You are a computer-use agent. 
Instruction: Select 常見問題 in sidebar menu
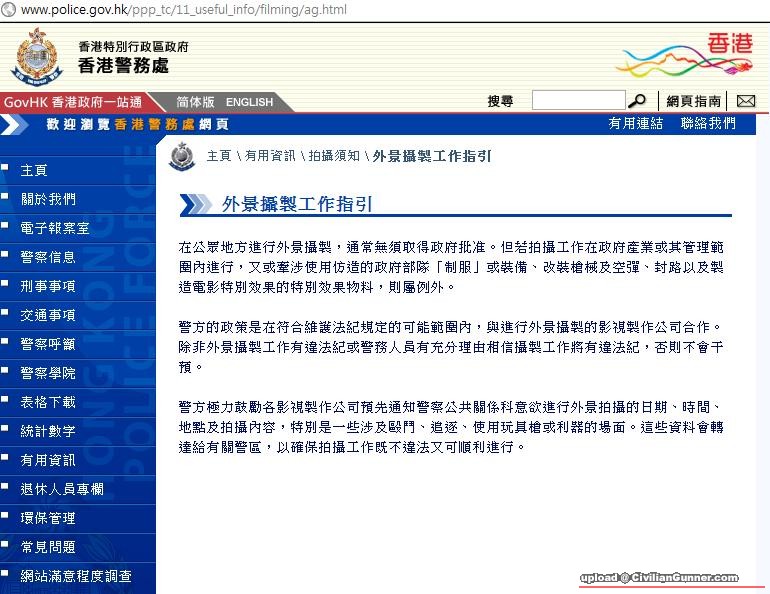(48, 547)
